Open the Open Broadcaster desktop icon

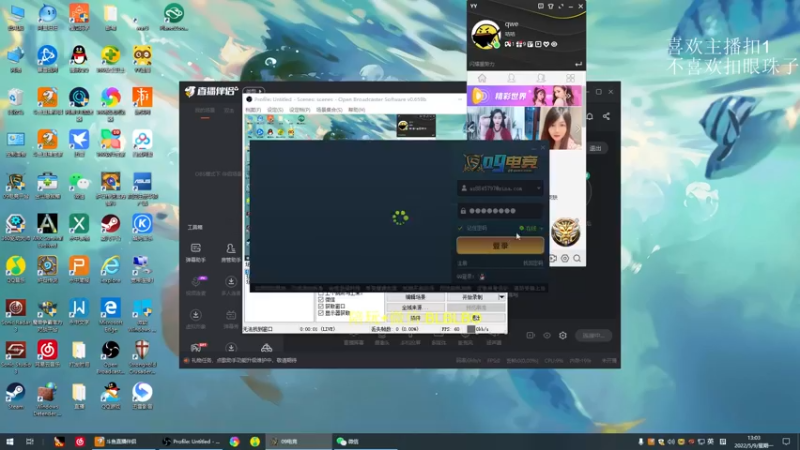111,357
